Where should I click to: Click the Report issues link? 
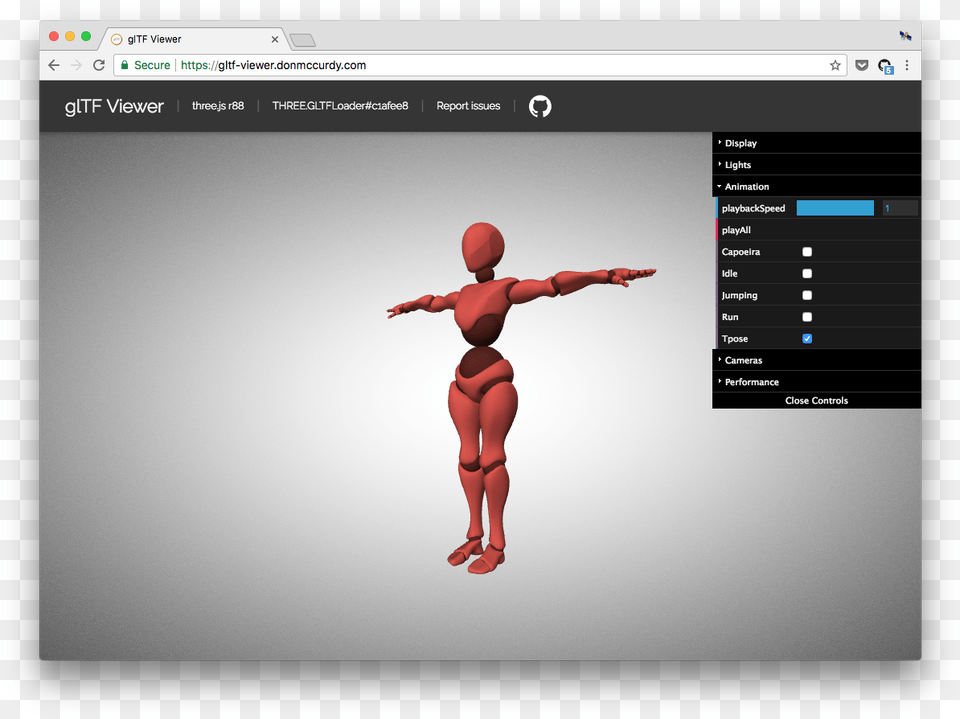tap(468, 106)
